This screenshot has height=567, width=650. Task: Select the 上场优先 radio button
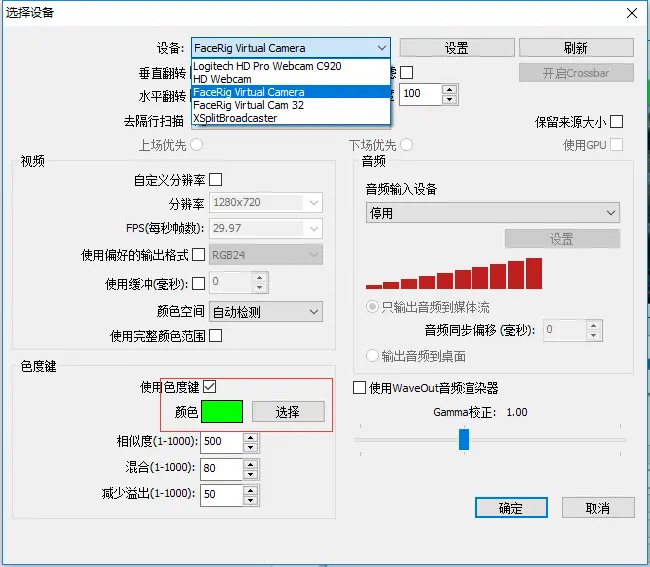point(196,145)
